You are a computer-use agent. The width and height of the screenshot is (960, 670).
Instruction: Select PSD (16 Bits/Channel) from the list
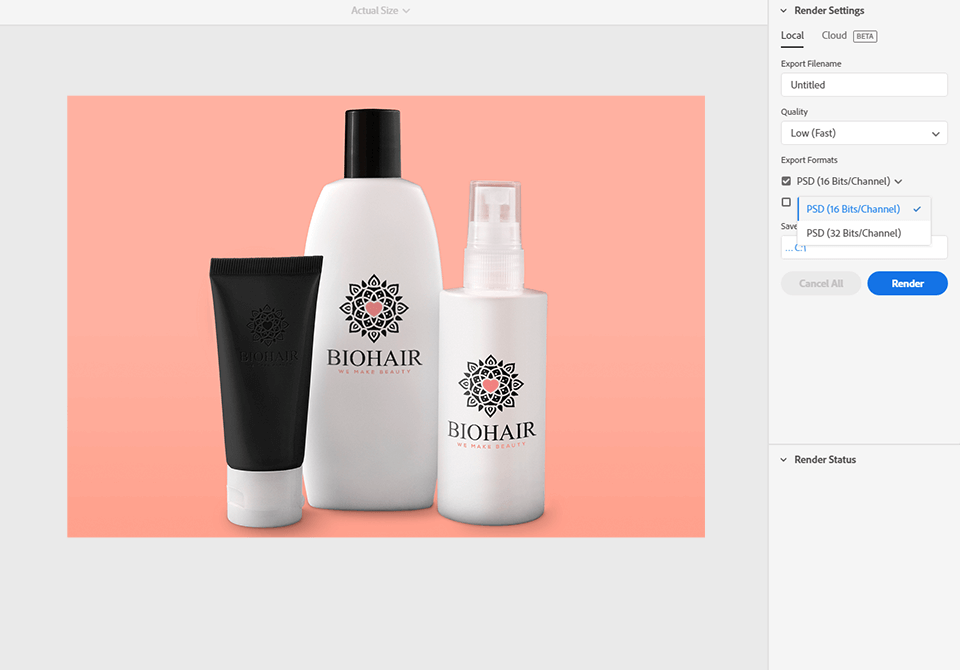[853, 209]
